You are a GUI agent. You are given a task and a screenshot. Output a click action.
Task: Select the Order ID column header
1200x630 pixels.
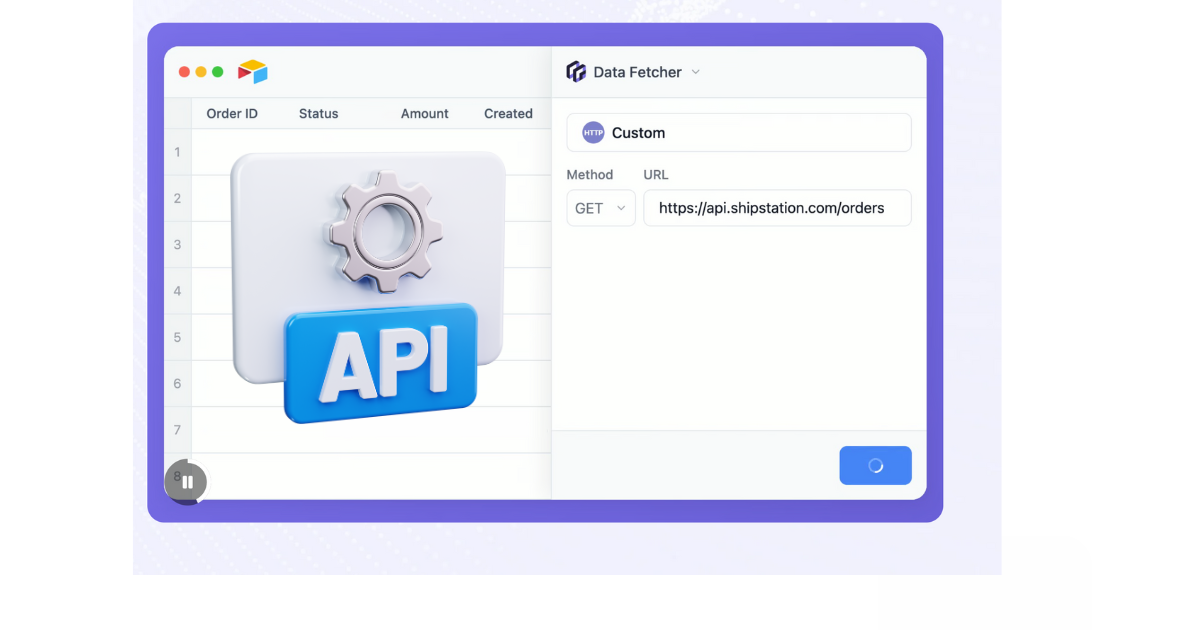pyautogui.click(x=232, y=114)
